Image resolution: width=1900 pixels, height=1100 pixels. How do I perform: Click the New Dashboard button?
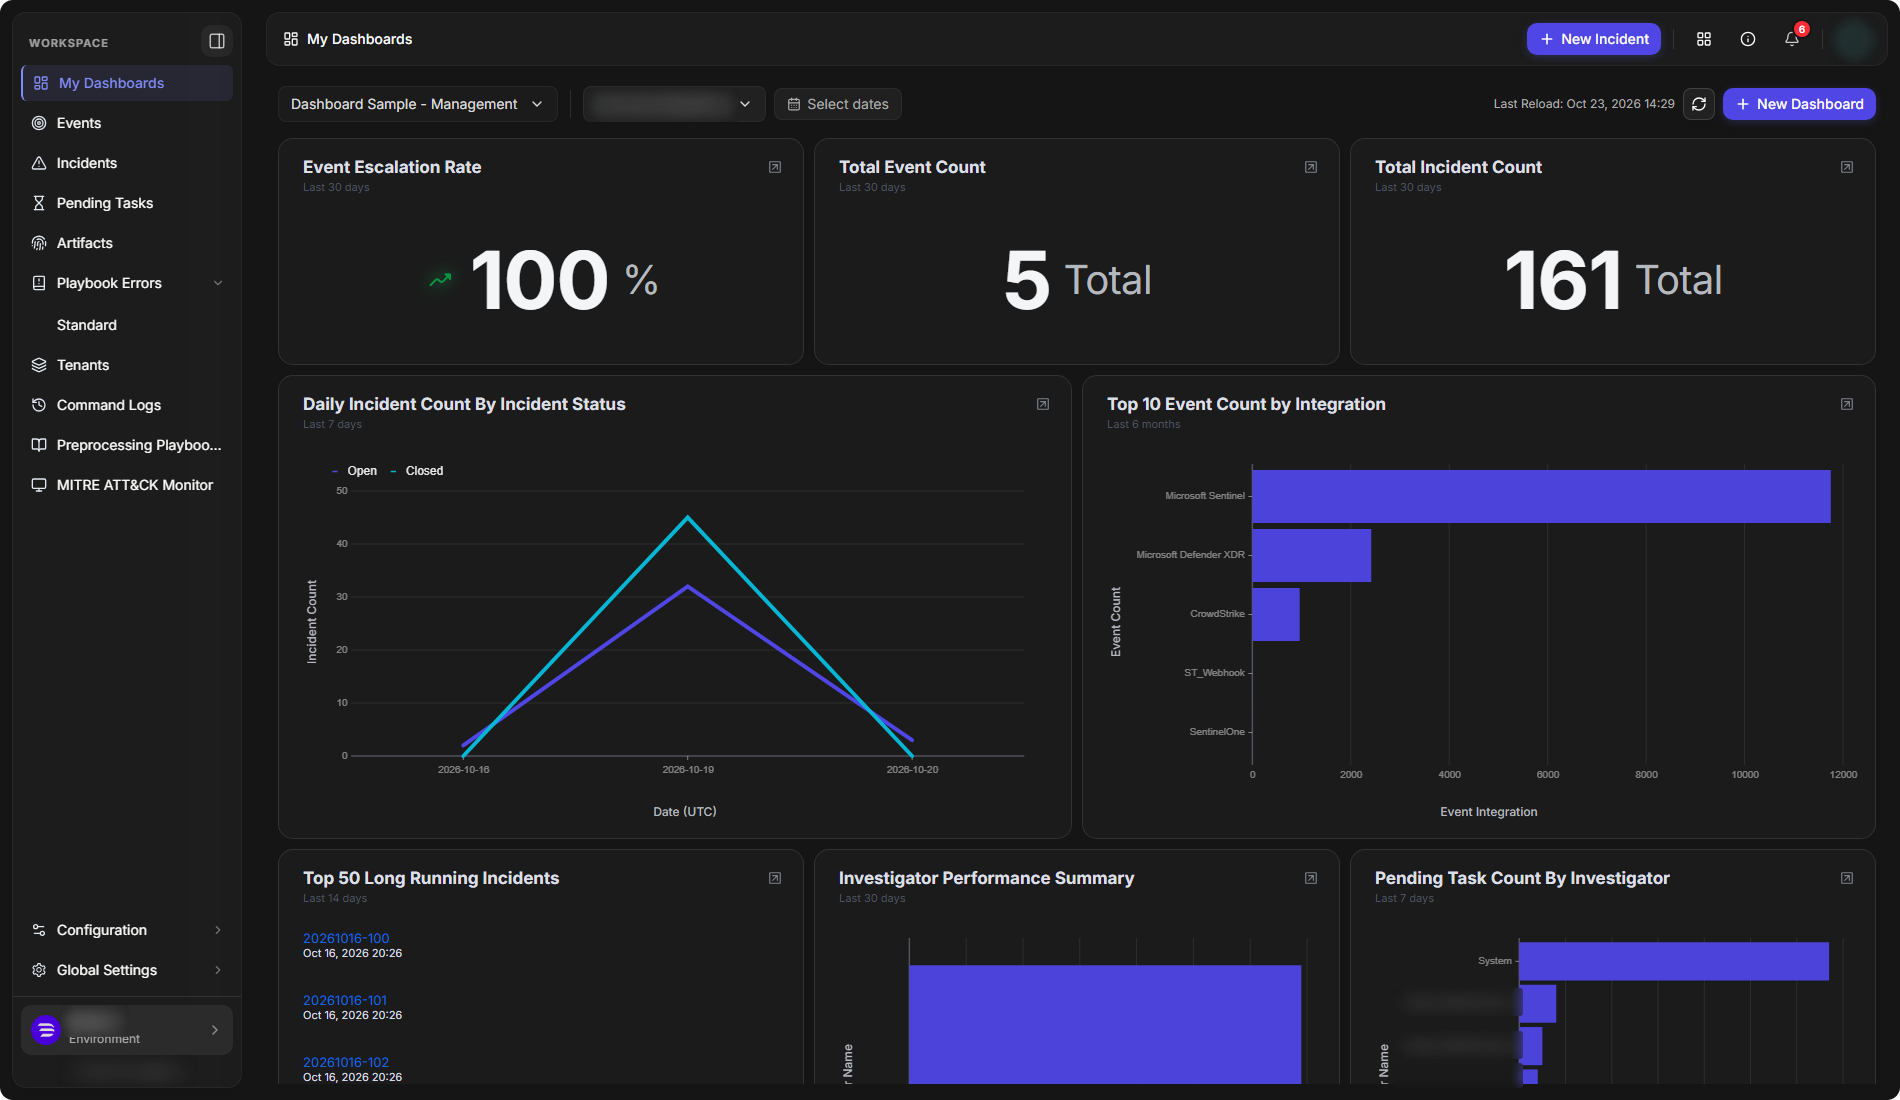tap(1799, 104)
